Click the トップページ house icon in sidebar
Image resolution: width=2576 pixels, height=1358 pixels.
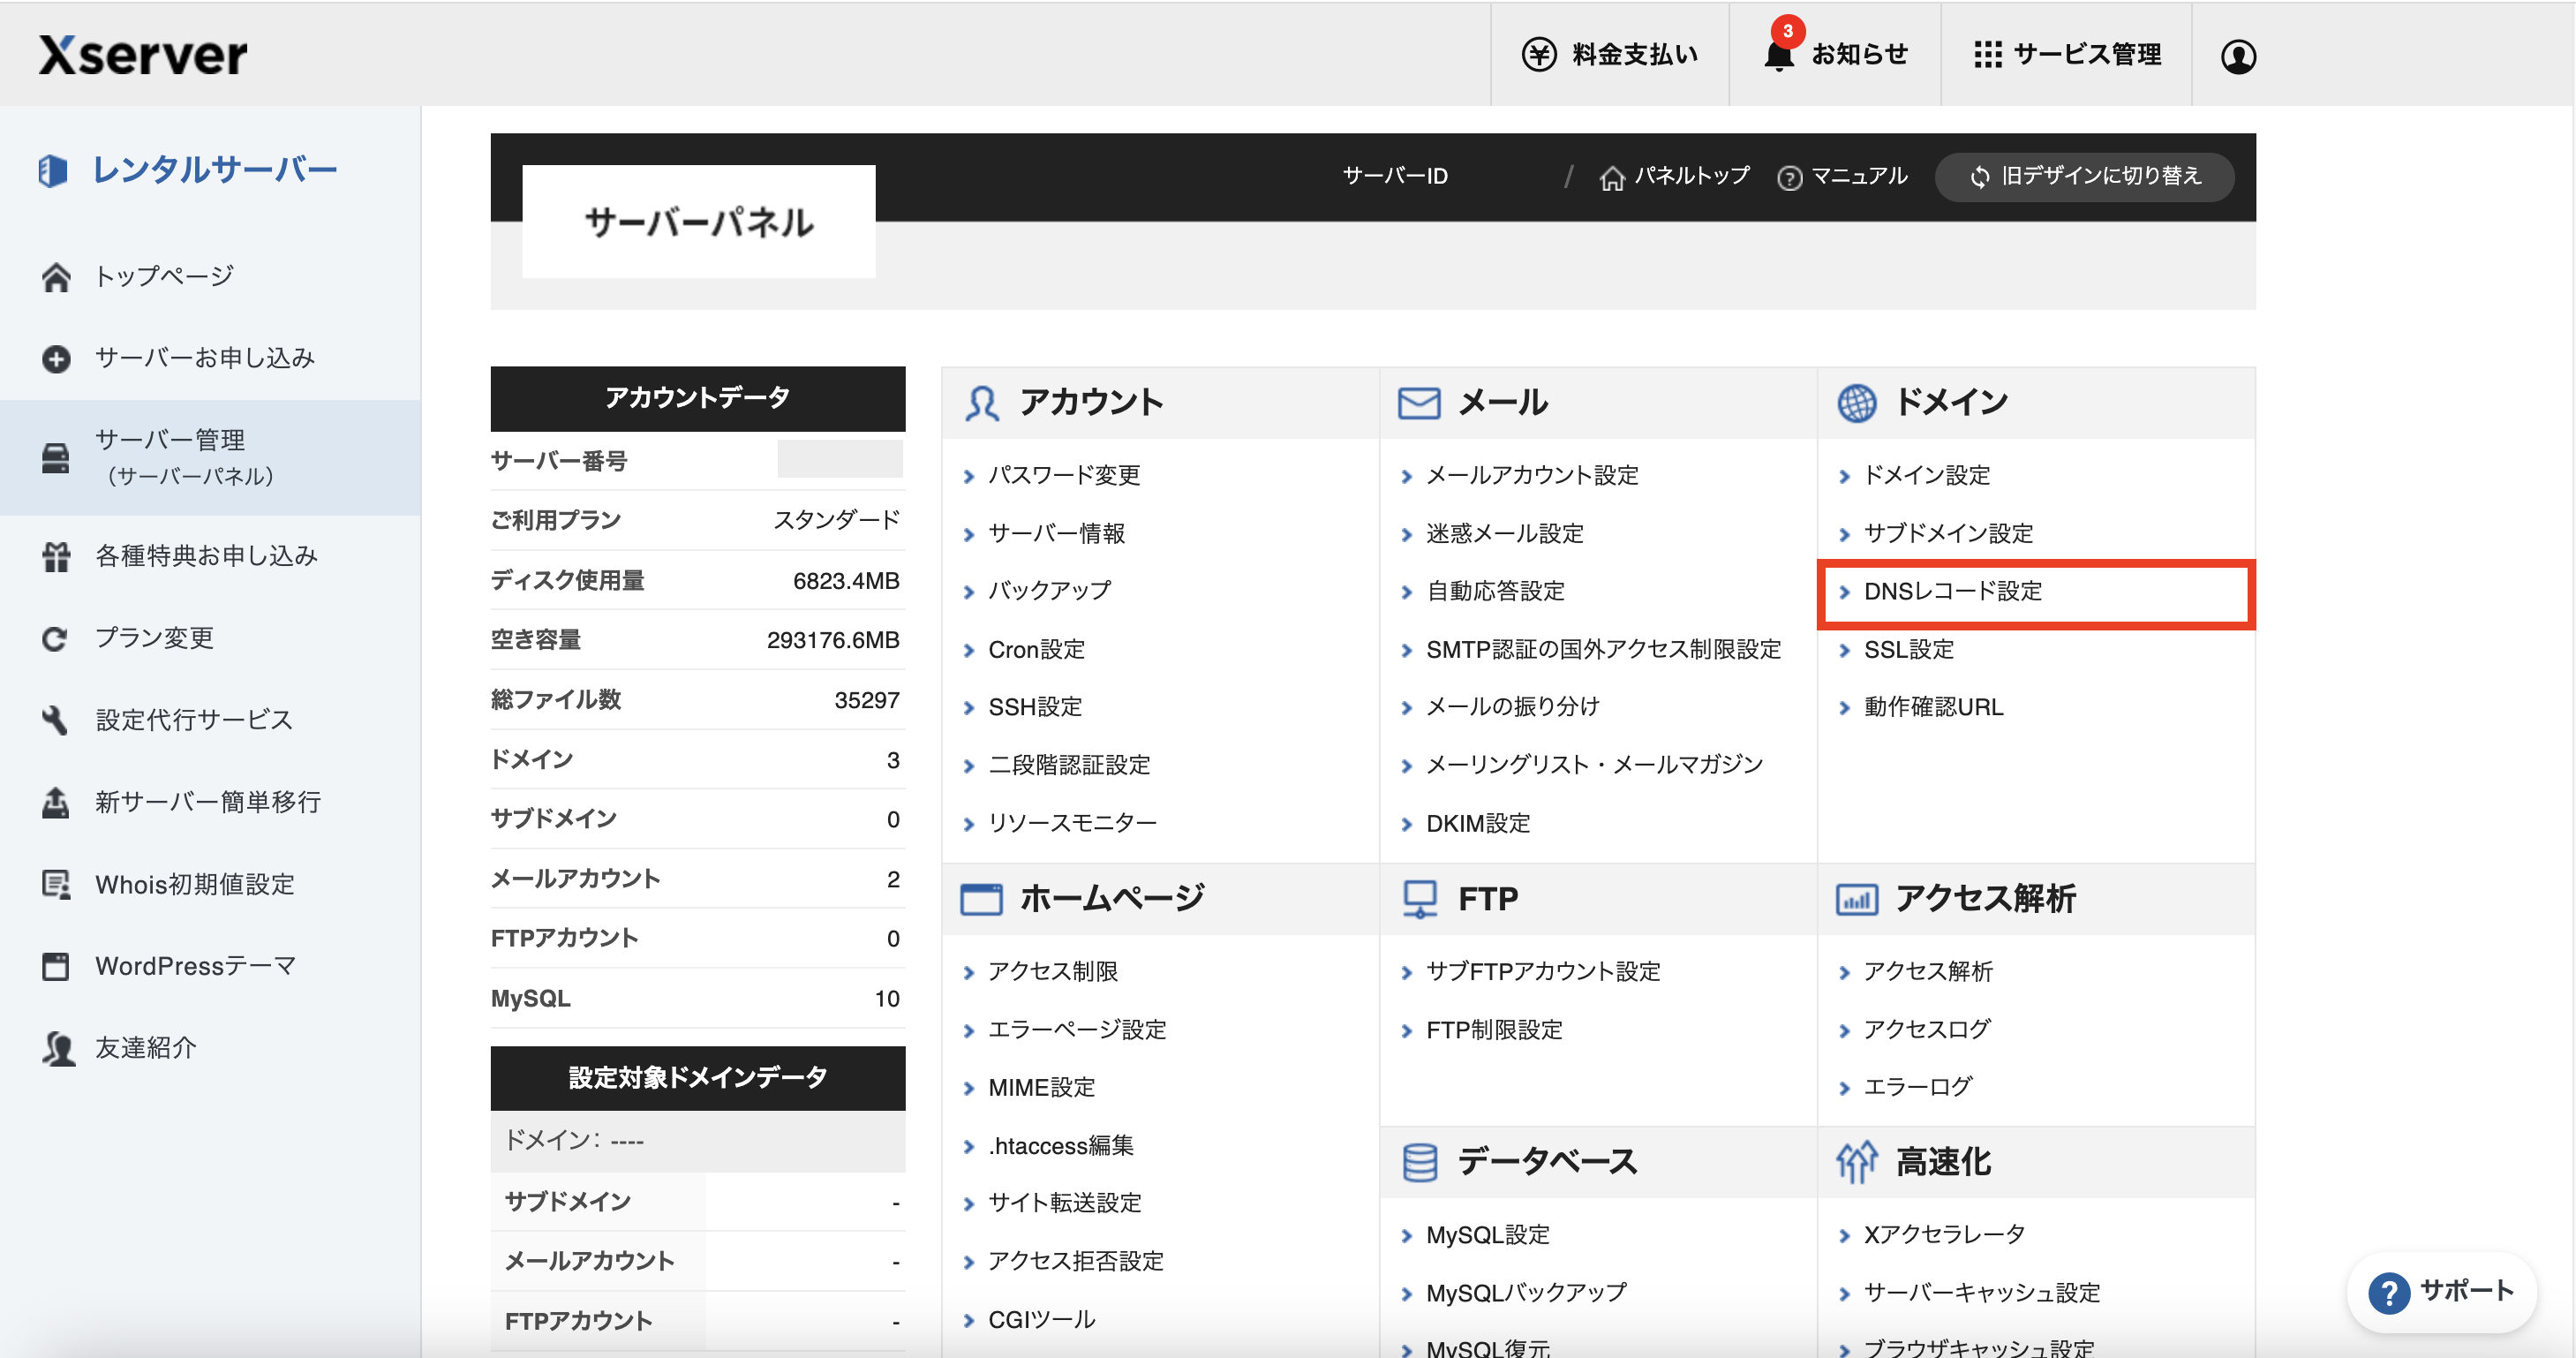pos(56,277)
